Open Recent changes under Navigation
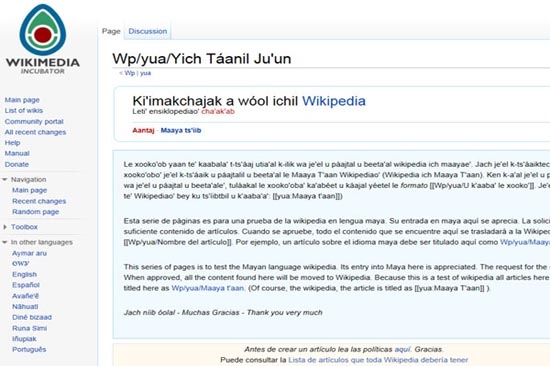The image size is (550, 366). click(39, 201)
